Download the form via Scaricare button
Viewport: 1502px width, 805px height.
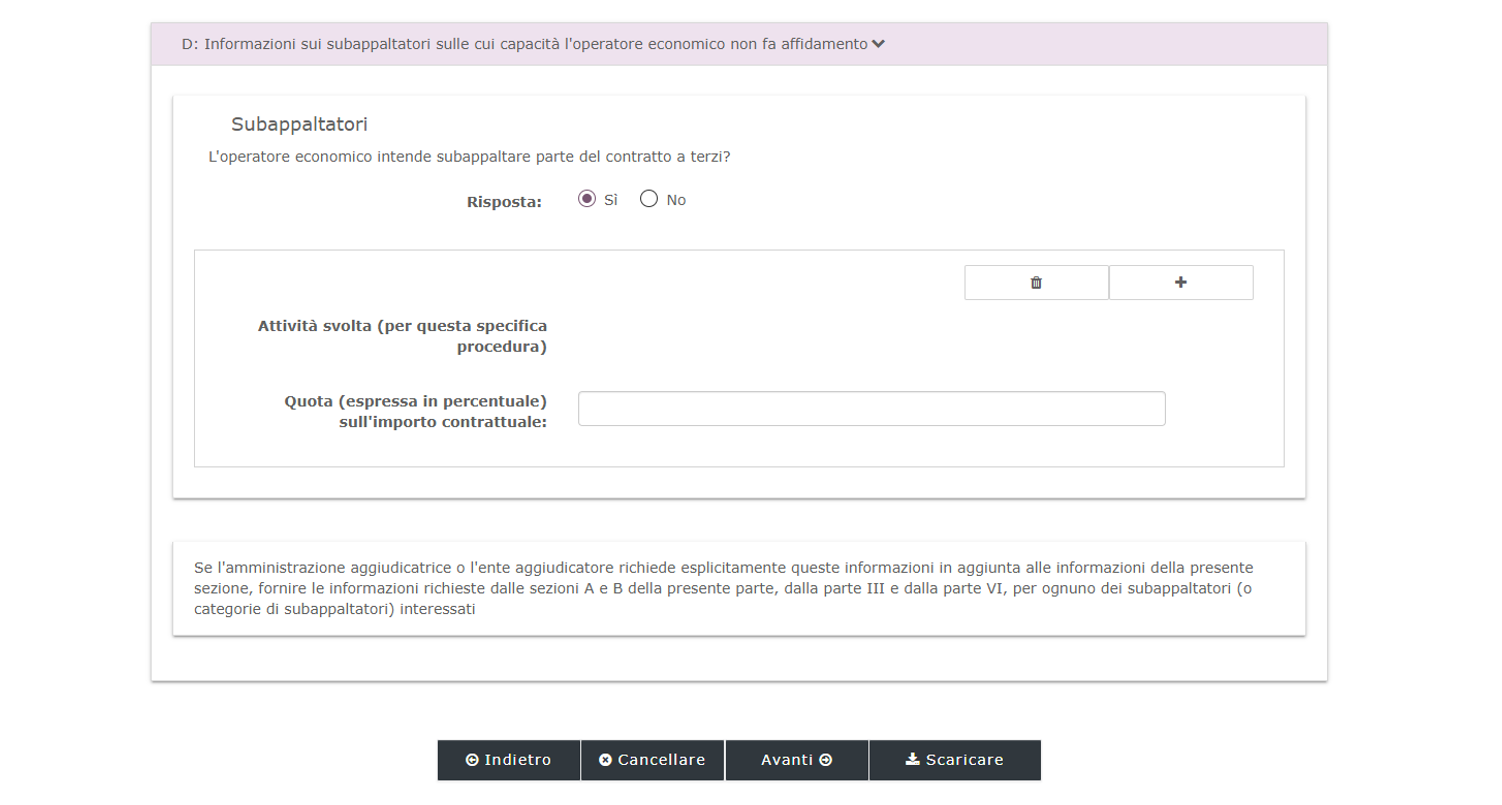point(955,760)
